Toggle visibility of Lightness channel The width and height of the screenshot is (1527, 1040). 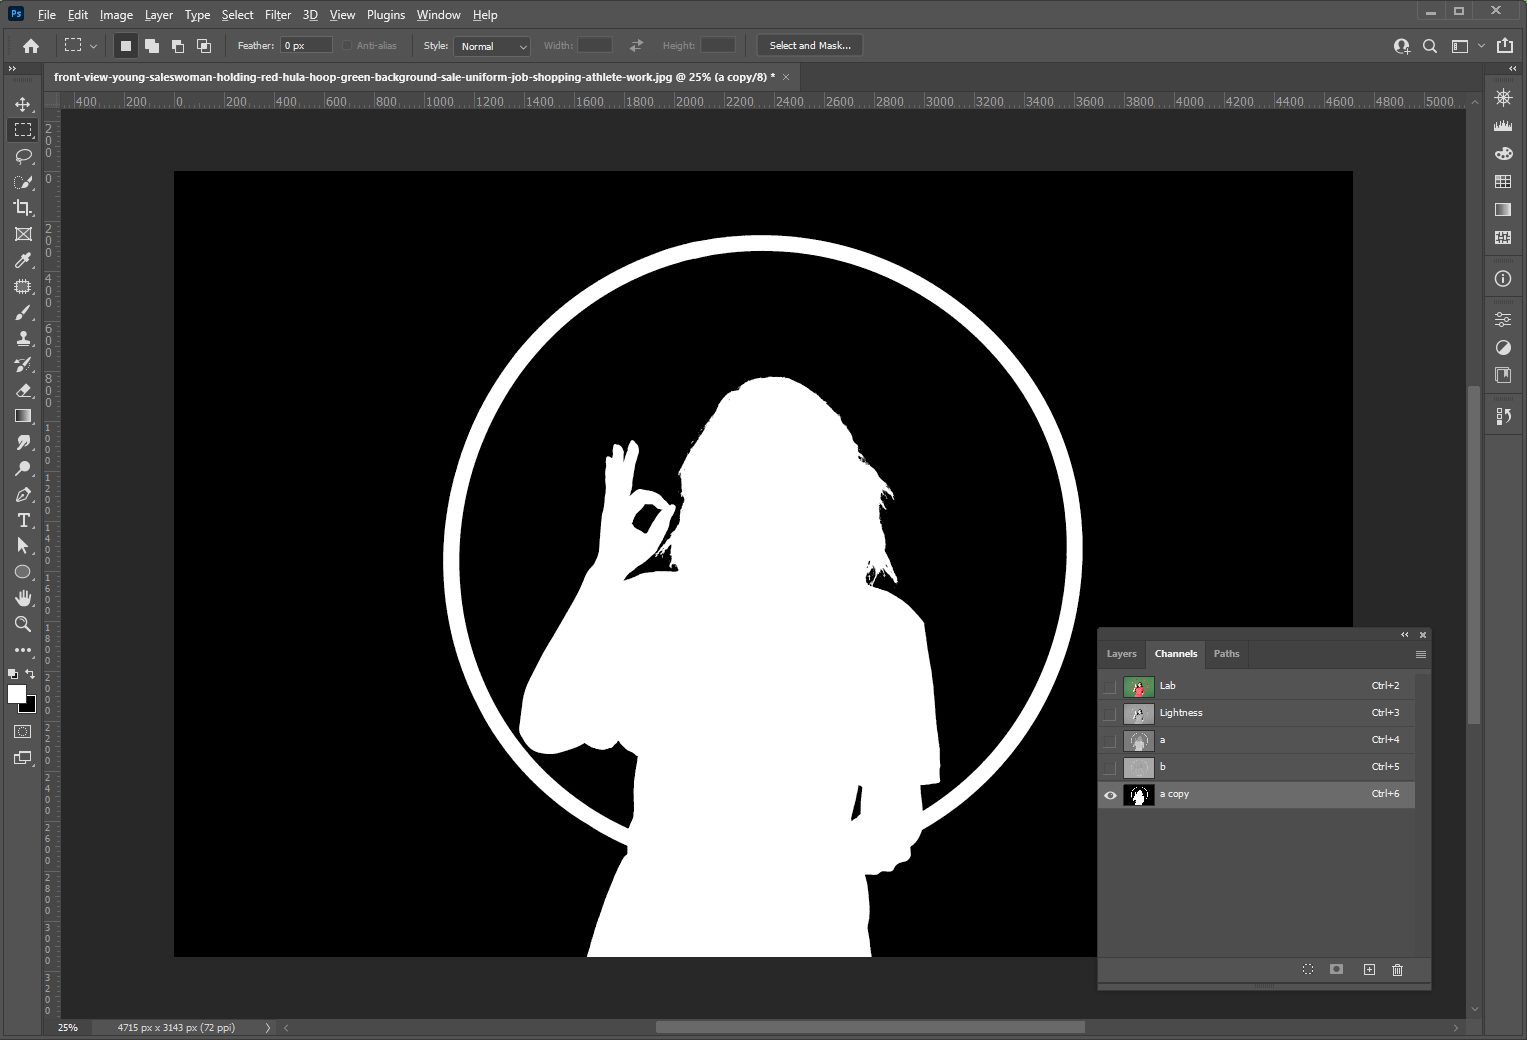tap(1110, 713)
